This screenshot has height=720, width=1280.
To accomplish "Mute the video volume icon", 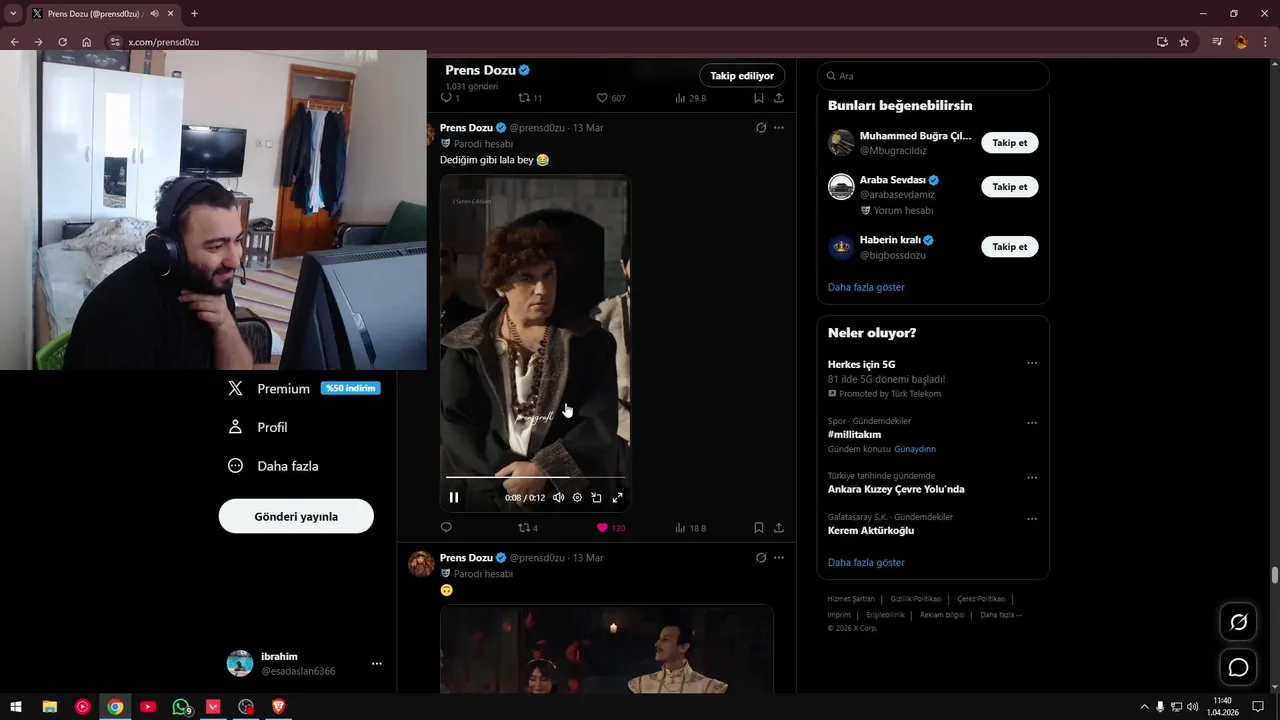I will 558,497.
